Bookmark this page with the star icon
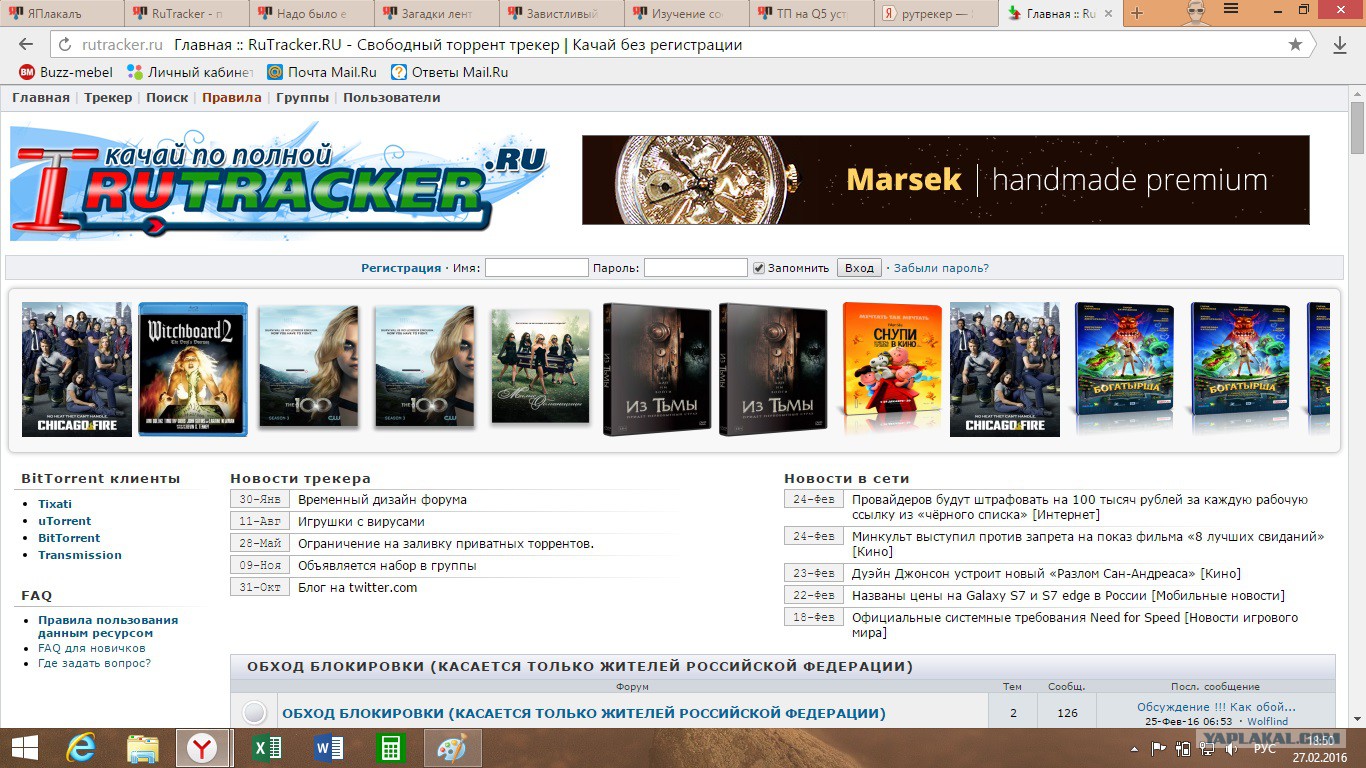Image resolution: width=1366 pixels, height=768 pixels. [x=1295, y=45]
